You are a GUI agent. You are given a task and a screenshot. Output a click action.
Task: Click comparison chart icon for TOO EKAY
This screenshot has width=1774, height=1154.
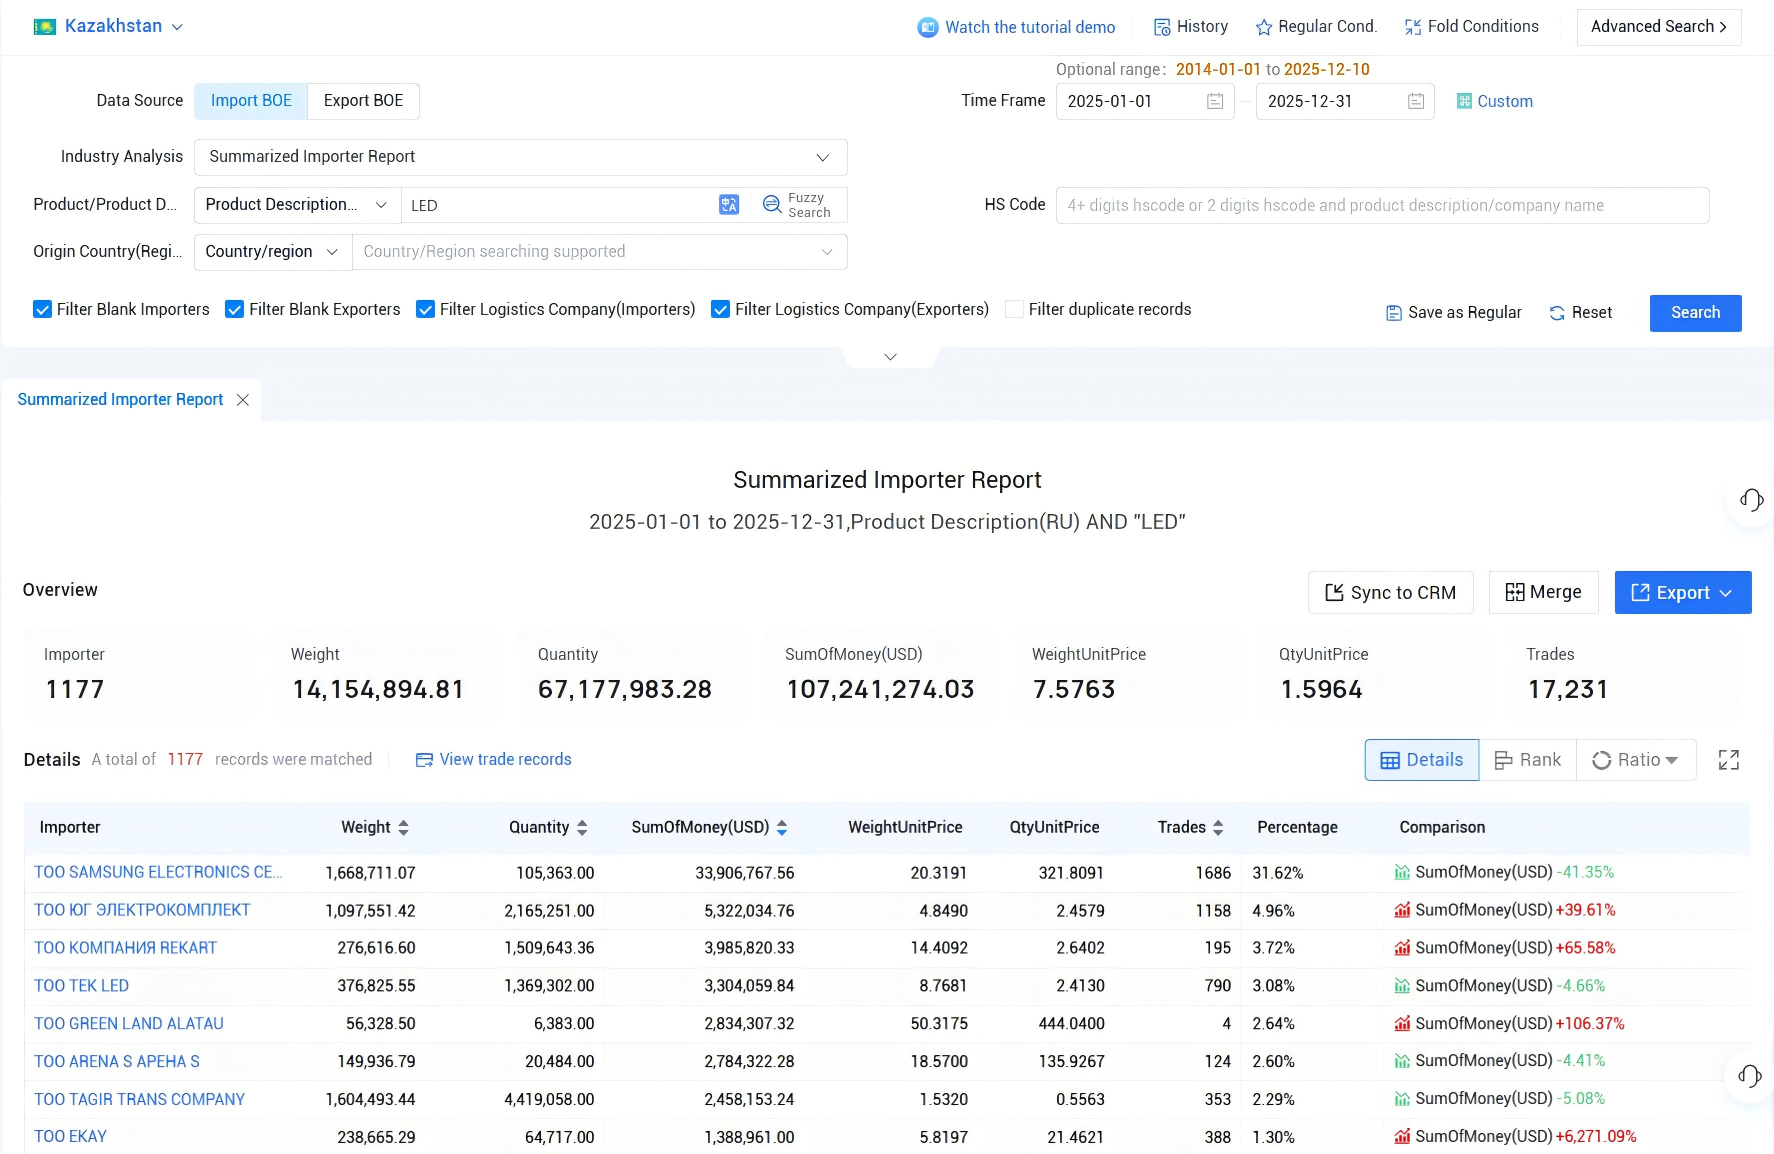[x=1403, y=1137]
